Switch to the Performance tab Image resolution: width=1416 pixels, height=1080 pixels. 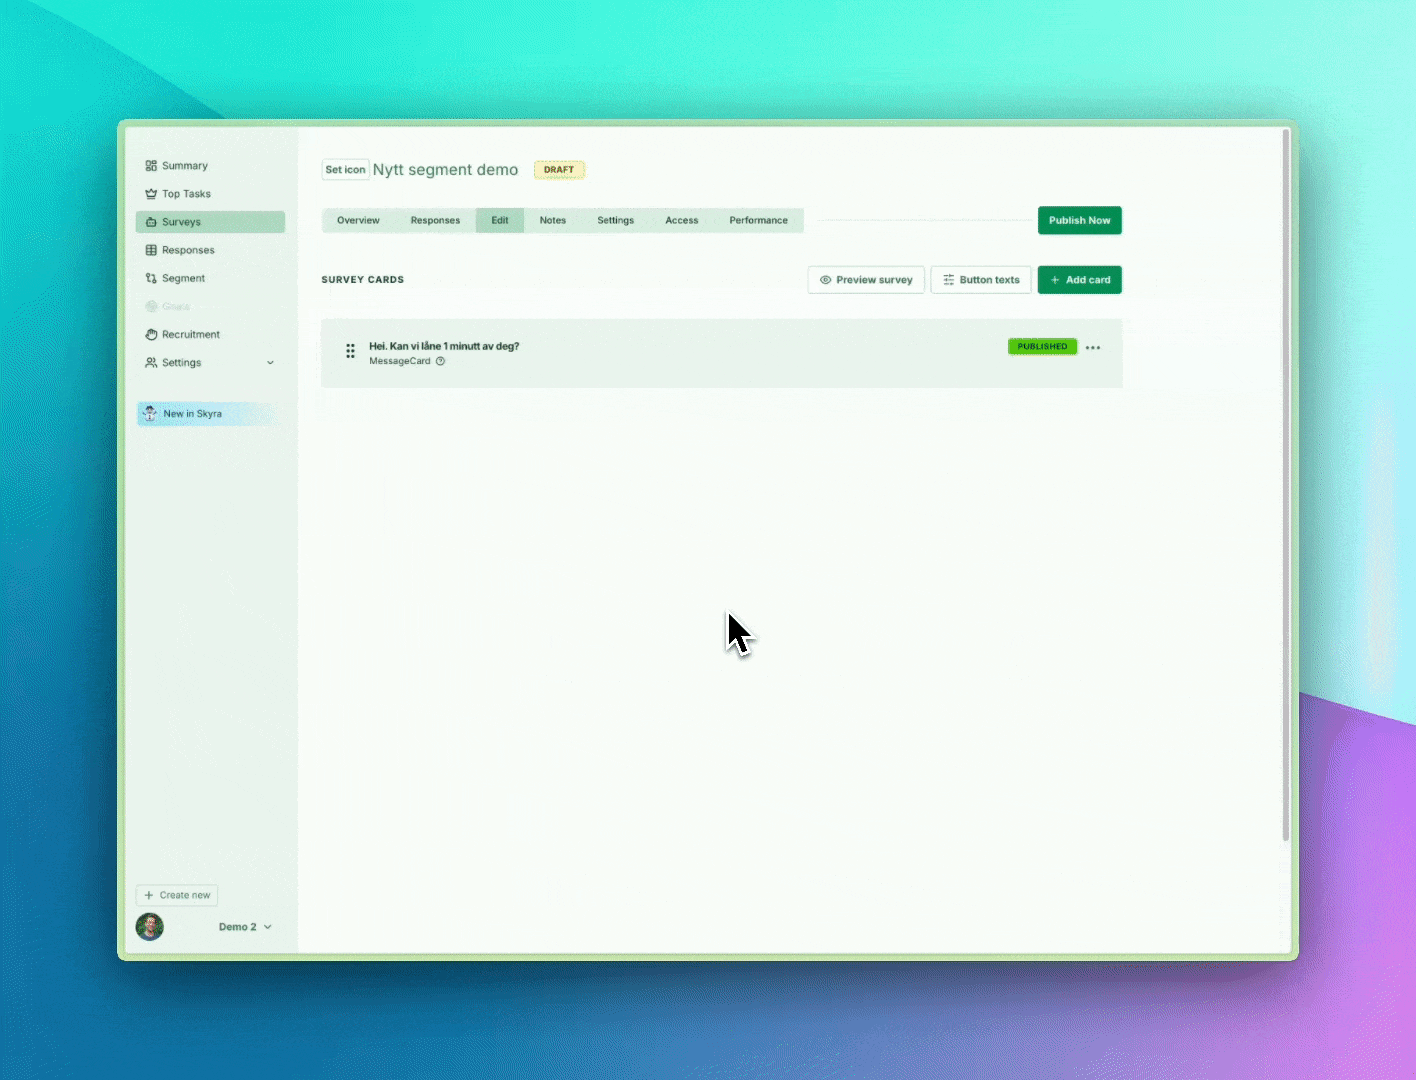[x=758, y=220]
